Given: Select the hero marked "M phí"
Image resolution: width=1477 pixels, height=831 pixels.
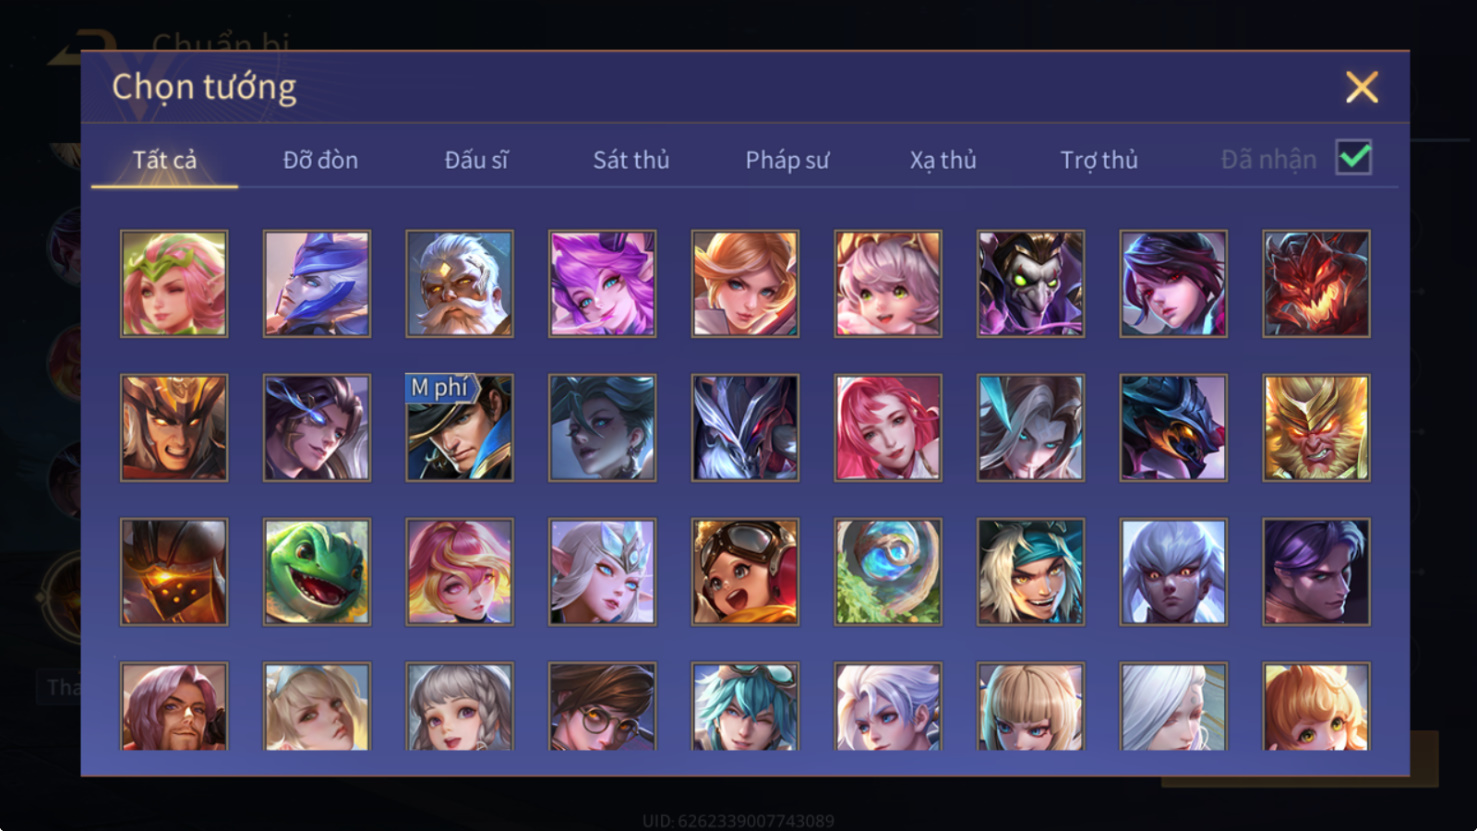Looking at the screenshot, I should pyautogui.click(x=460, y=428).
